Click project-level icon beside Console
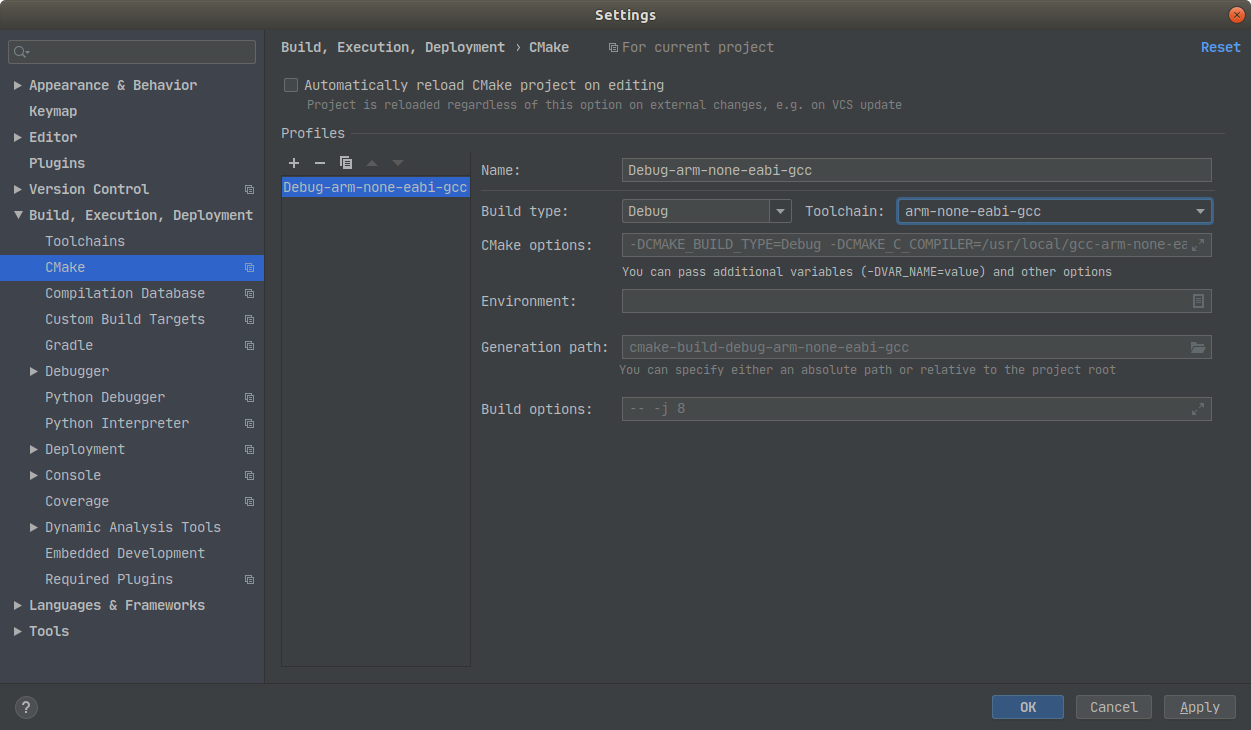The image size is (1251, 730). [x=249, y=476]
